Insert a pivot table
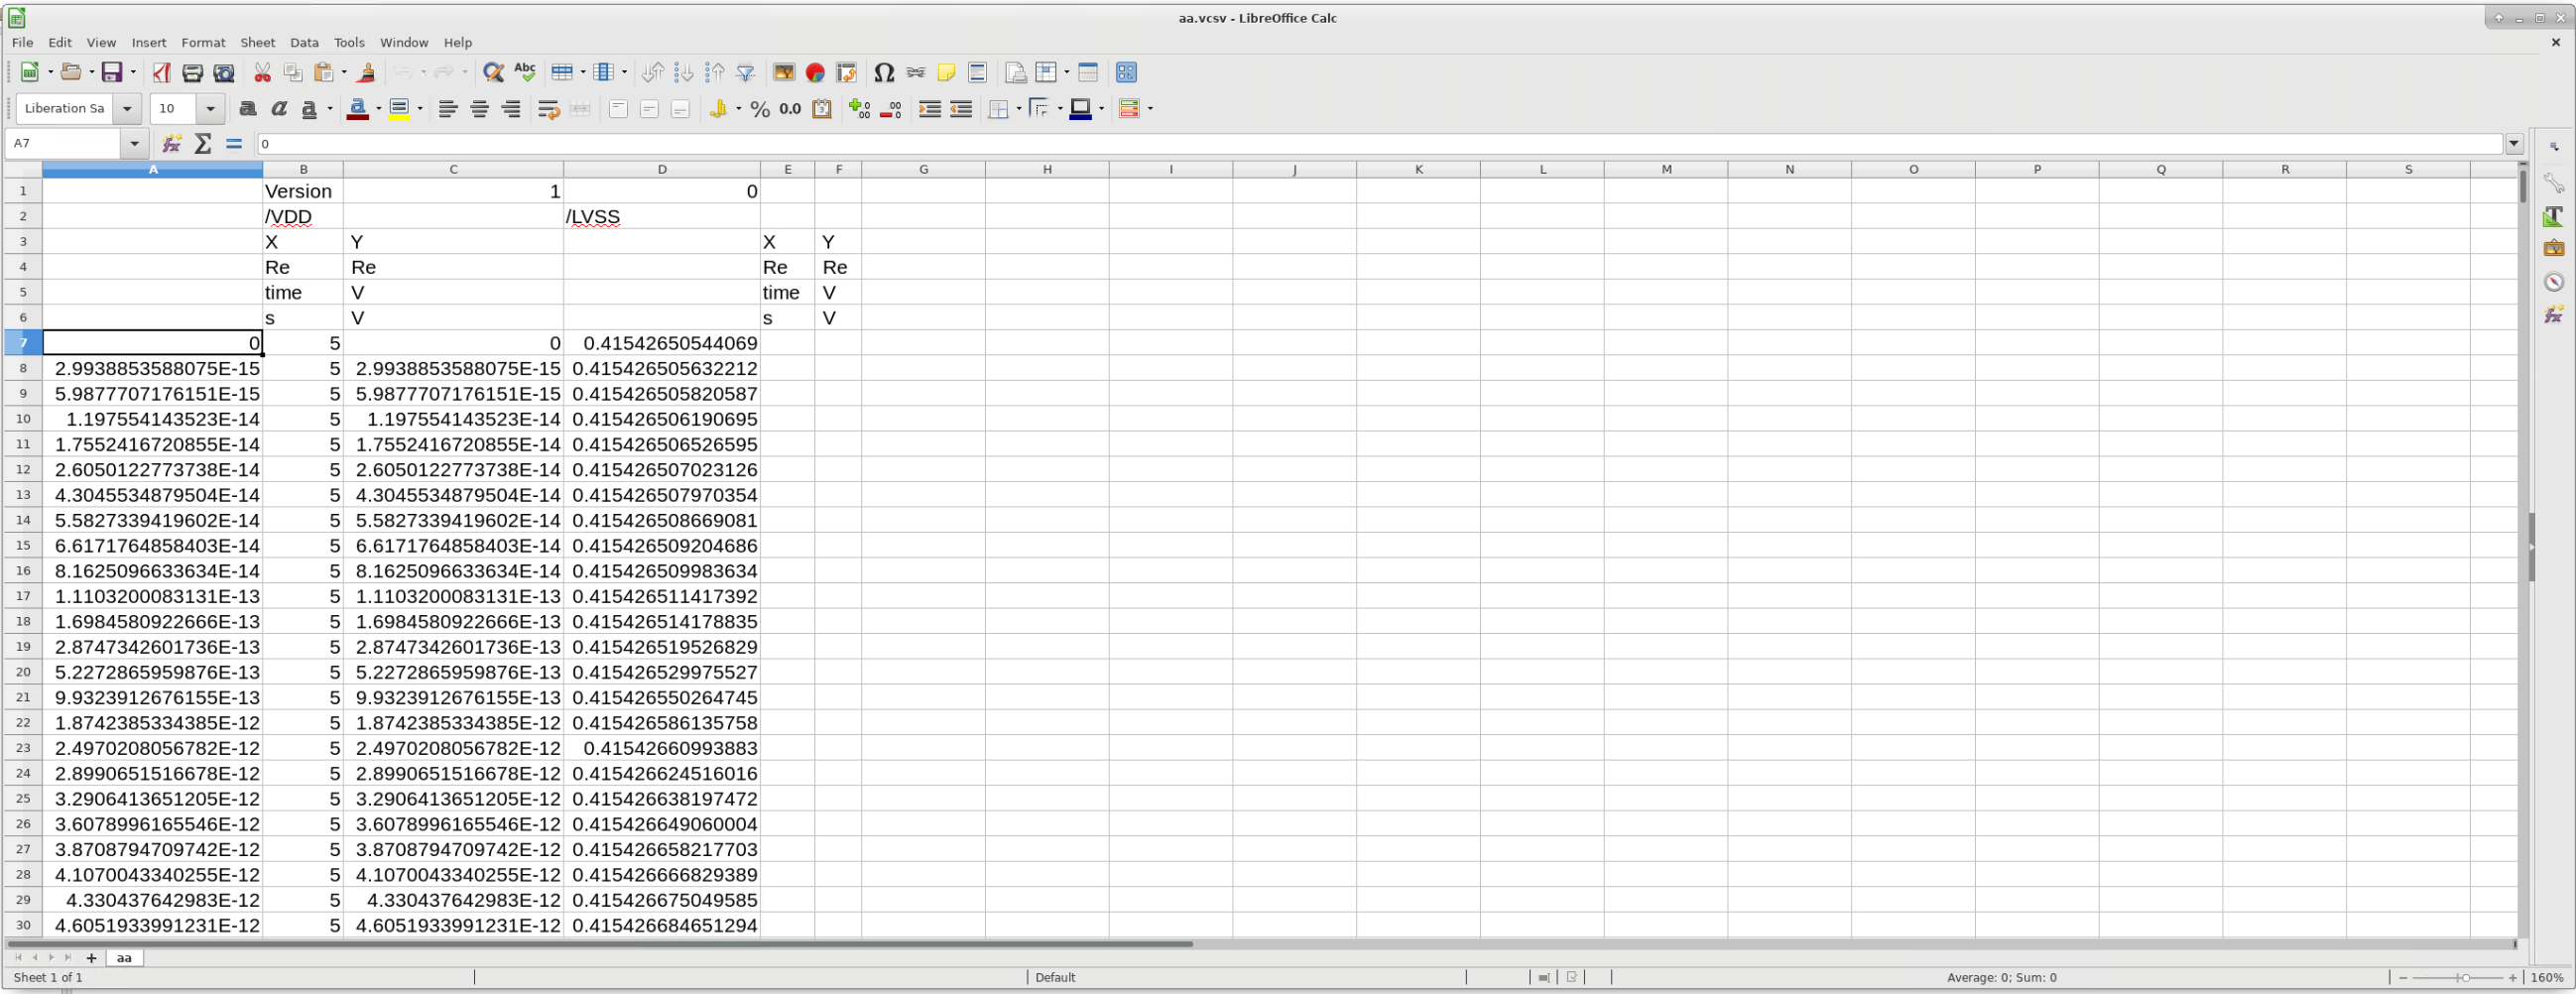 pyautogui.click(x=846, y=72)
